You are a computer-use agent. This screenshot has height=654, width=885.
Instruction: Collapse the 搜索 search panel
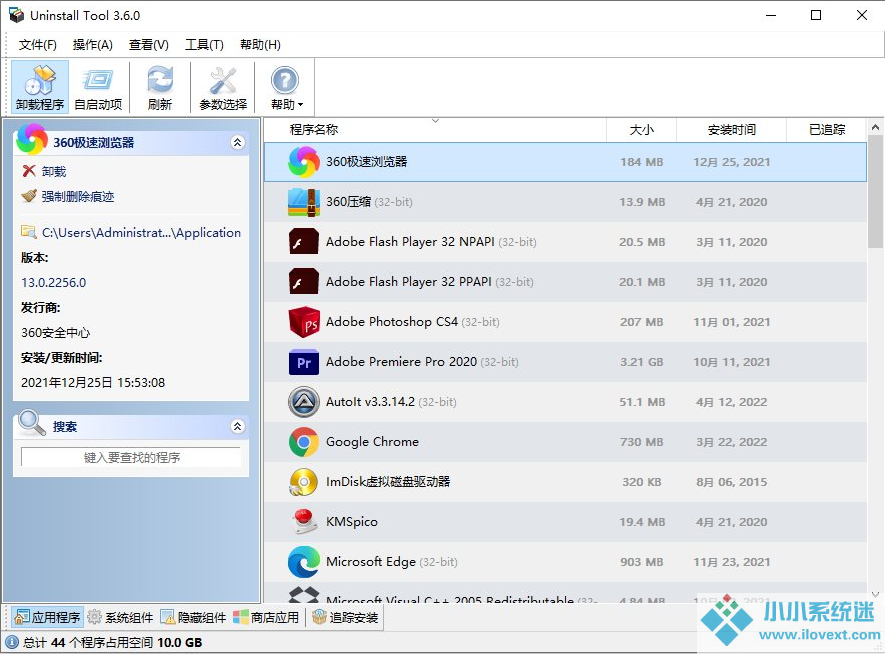pos(238,426)
